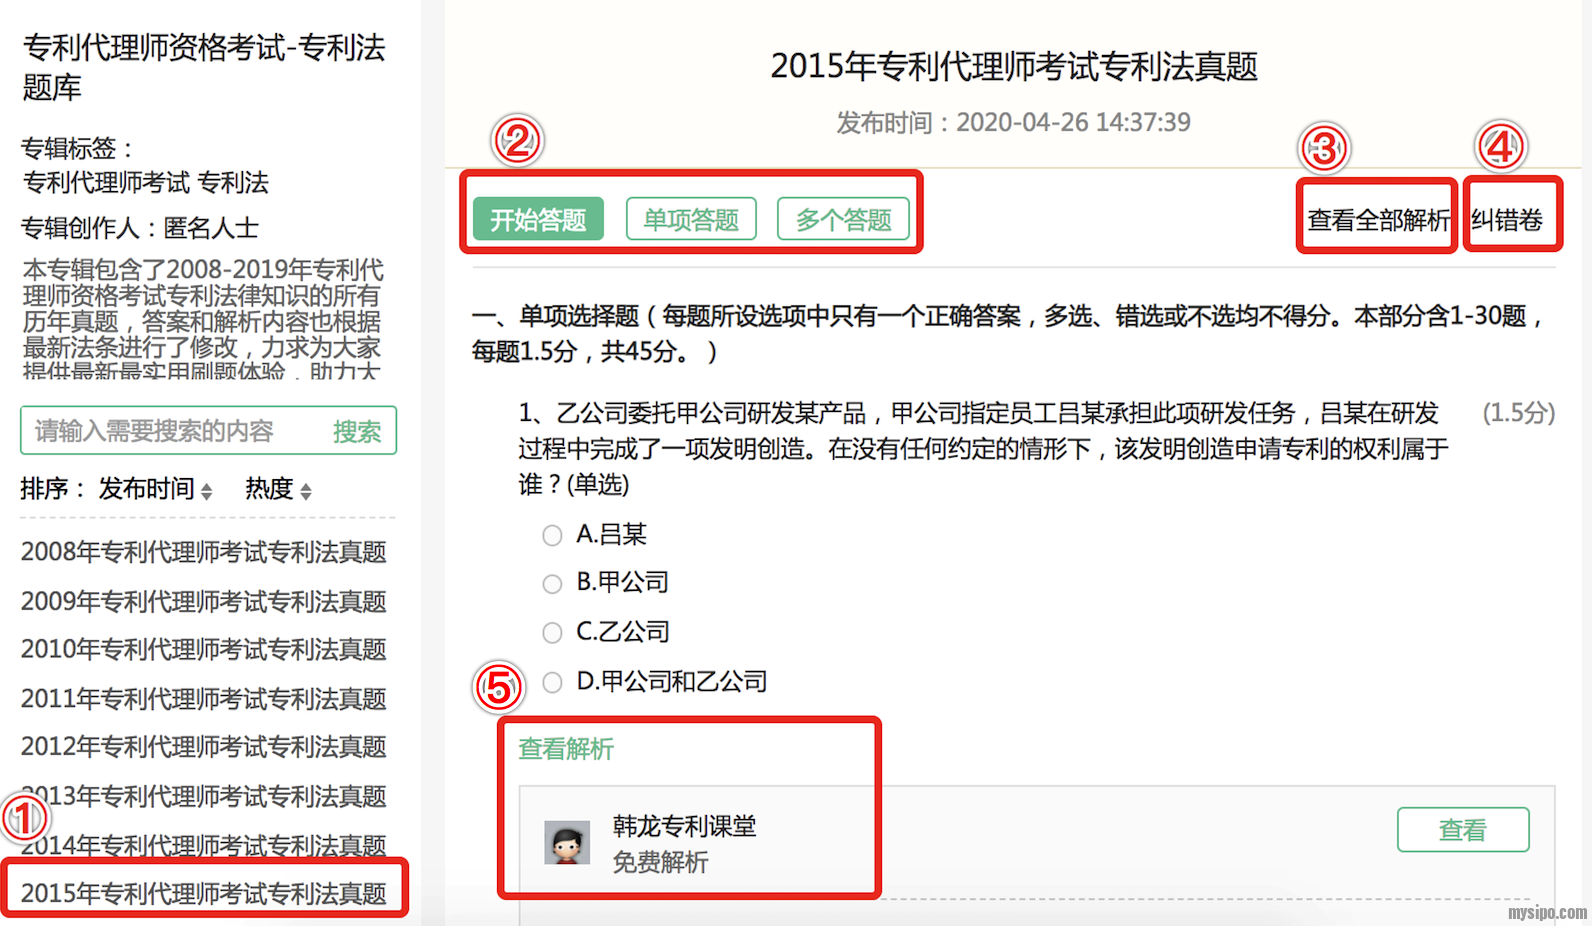Select radio option B.甲公司

point(552,584)
